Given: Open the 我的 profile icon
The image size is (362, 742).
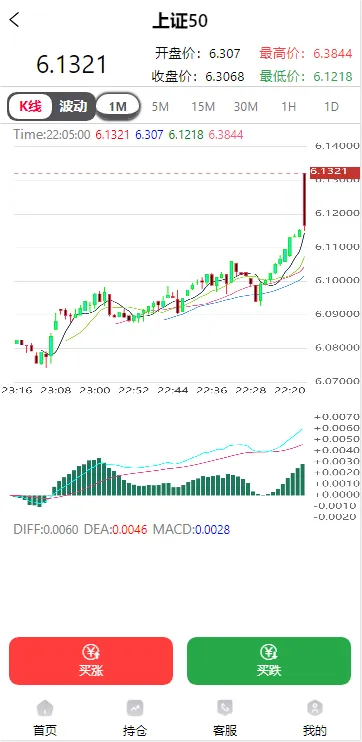Looking at the screenshot, I should [x=315, y=708].
